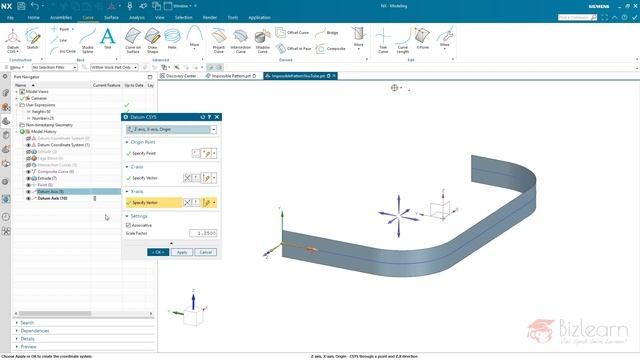Choose the Offset Curve command
Screen dimensions: 640x360
pos(293,32)
